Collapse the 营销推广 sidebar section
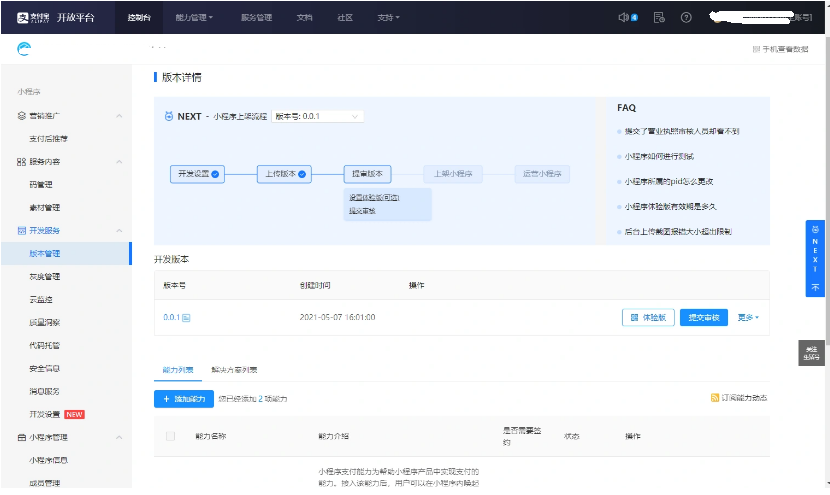 click(x=119, y=116)
